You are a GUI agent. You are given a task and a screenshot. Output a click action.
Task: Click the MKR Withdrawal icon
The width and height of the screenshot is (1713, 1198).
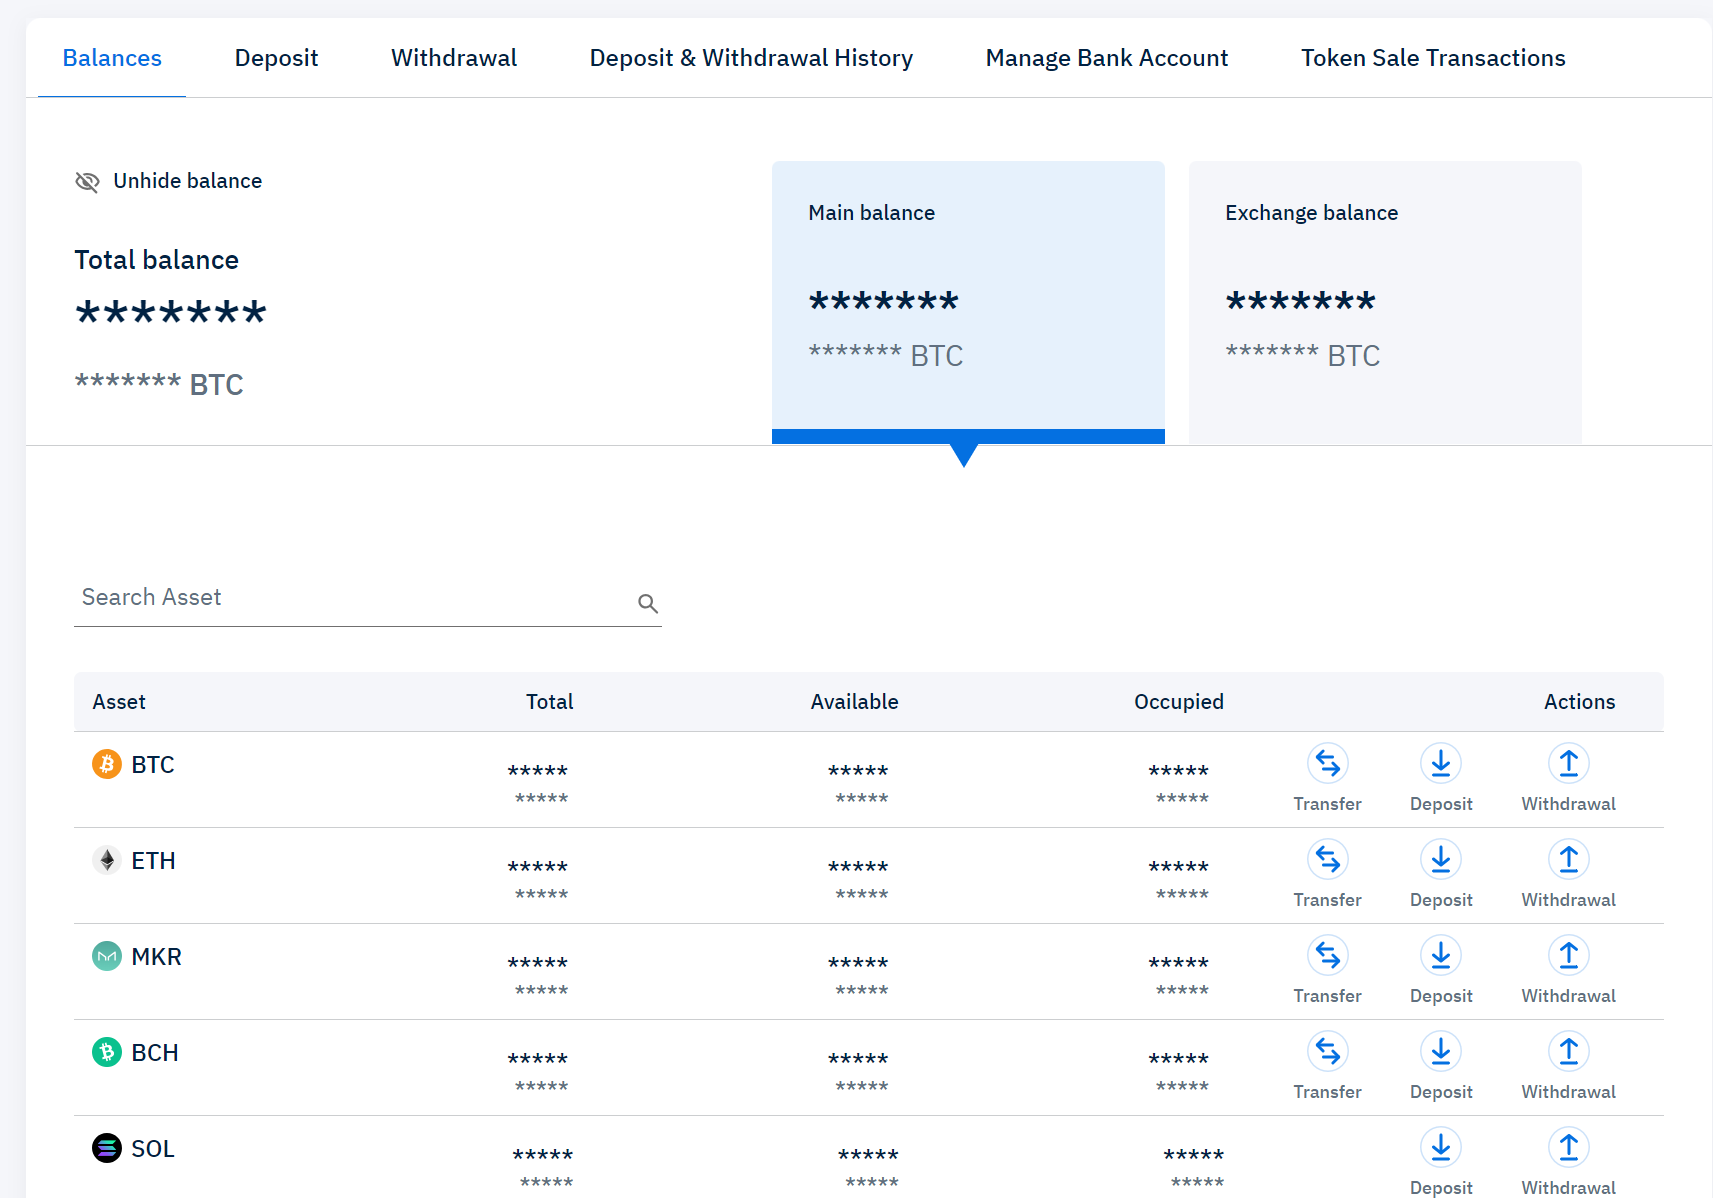pyautogui.click(x=1568, y=956)
